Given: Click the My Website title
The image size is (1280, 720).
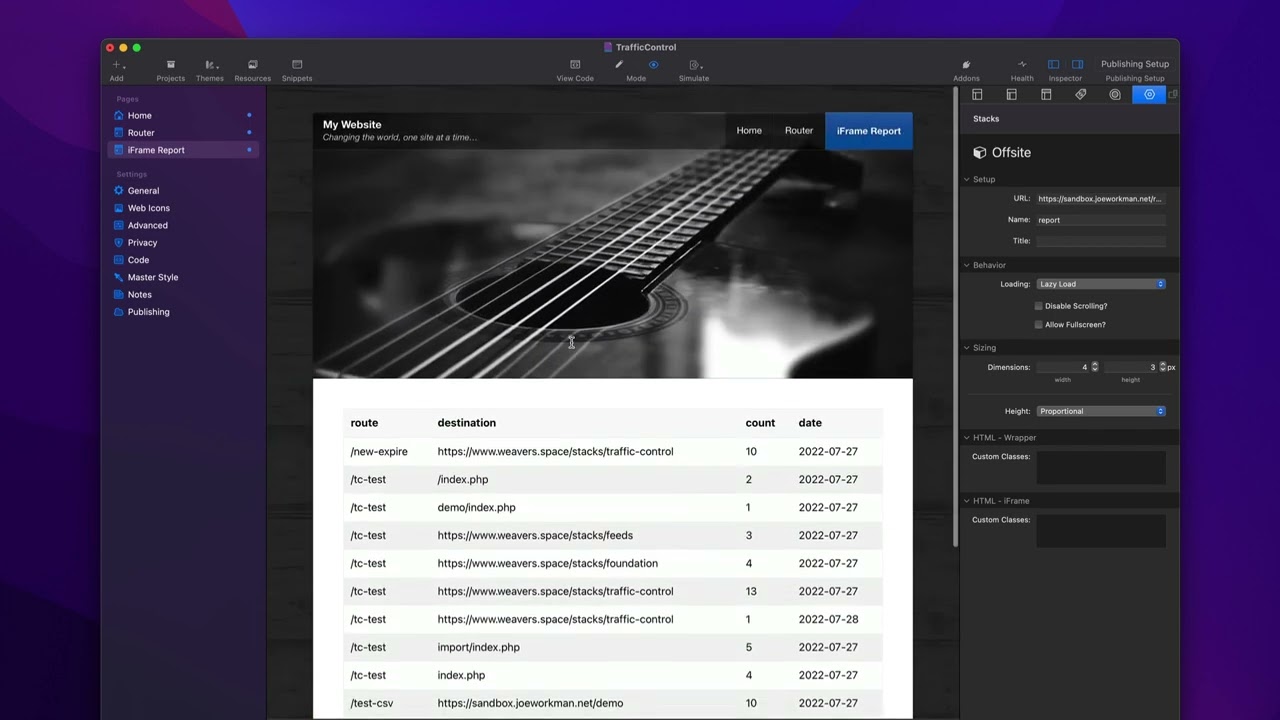Looking at the screenshot, I should click(x=352, y=125).
